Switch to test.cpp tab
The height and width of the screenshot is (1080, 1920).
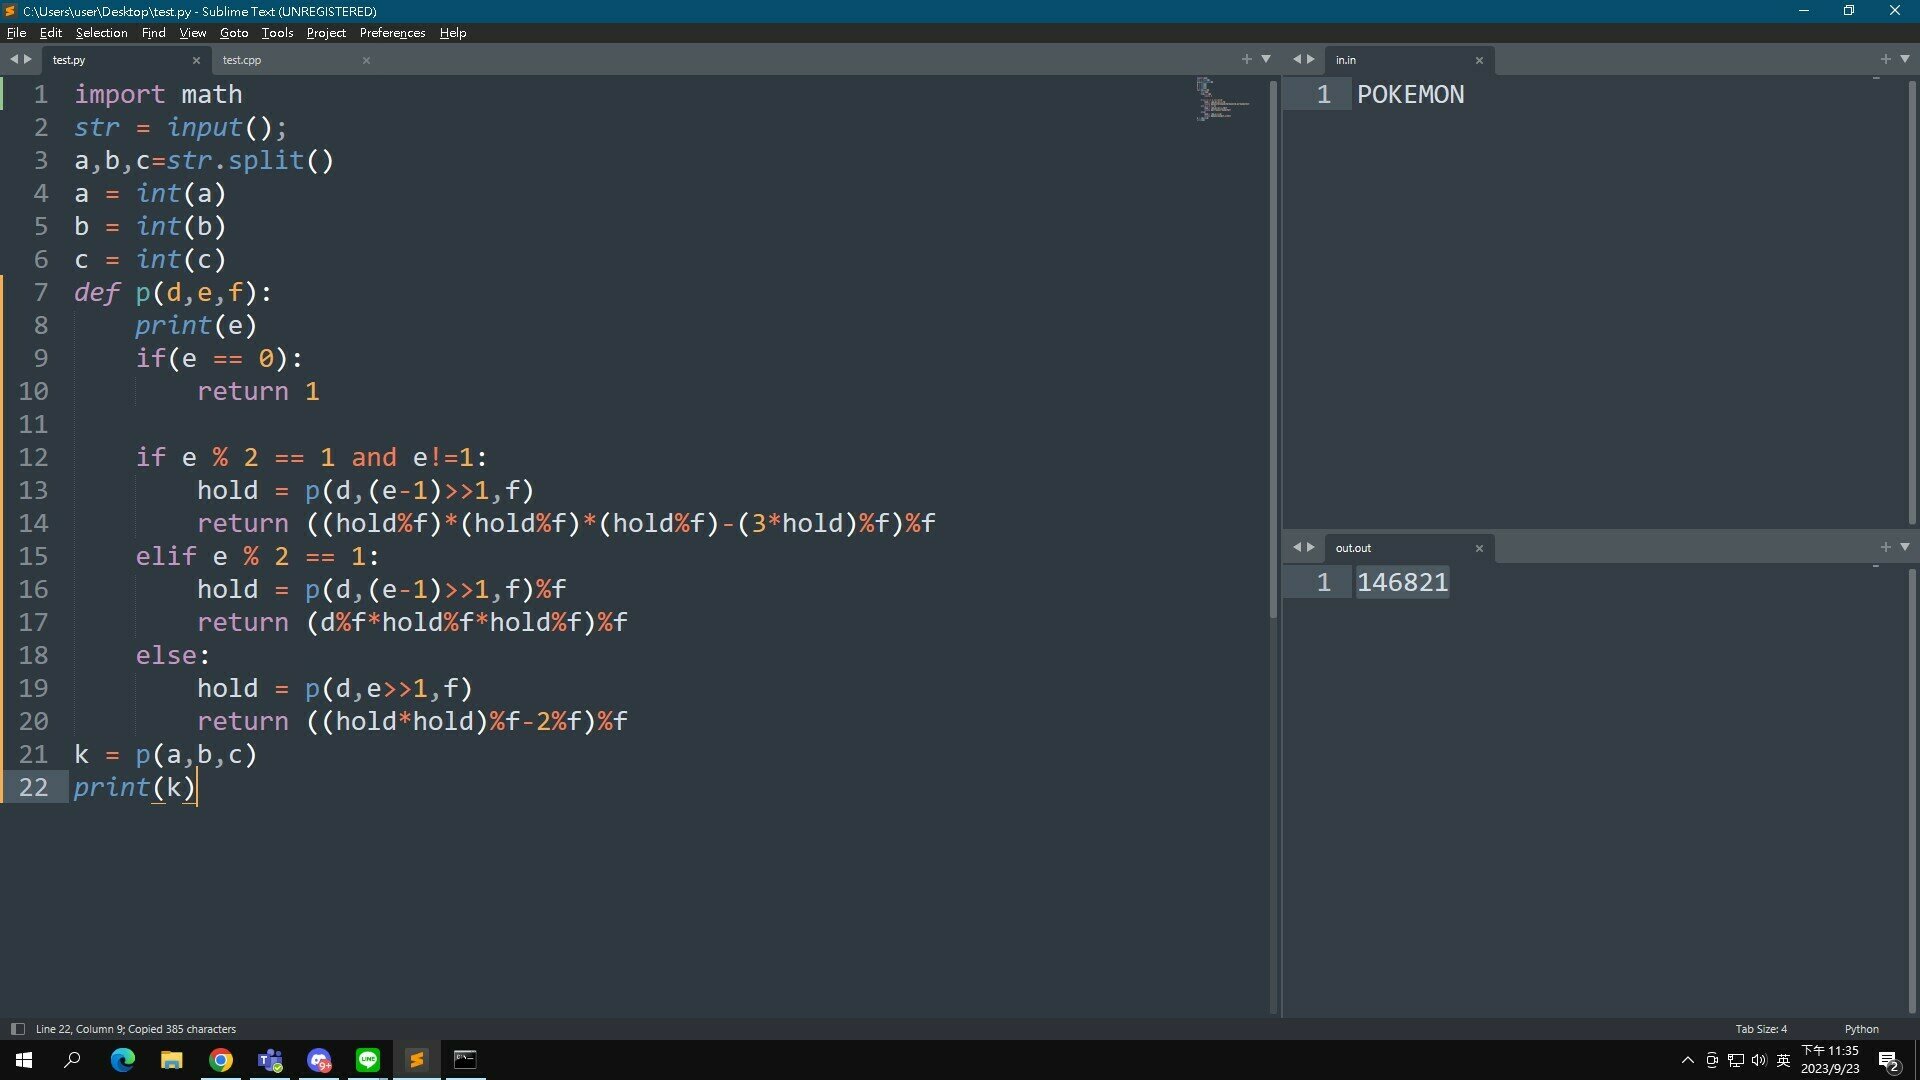[x=242, y=60]
